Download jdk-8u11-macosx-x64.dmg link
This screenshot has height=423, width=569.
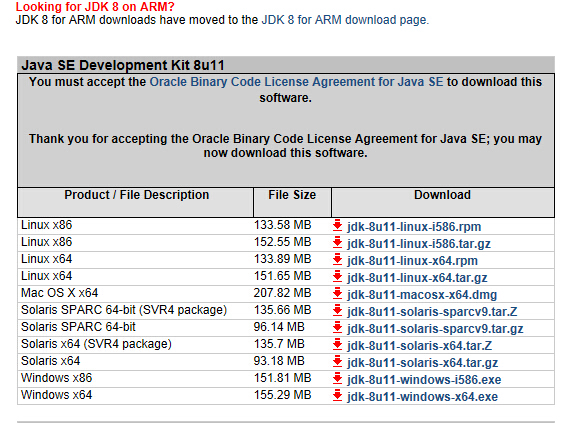click(x=422, y=295)
